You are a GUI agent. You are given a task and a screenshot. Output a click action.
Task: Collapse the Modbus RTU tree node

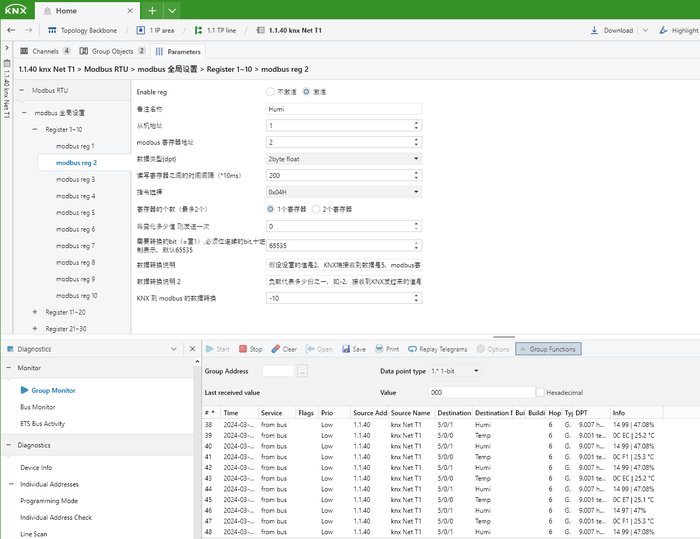(21, 90)
